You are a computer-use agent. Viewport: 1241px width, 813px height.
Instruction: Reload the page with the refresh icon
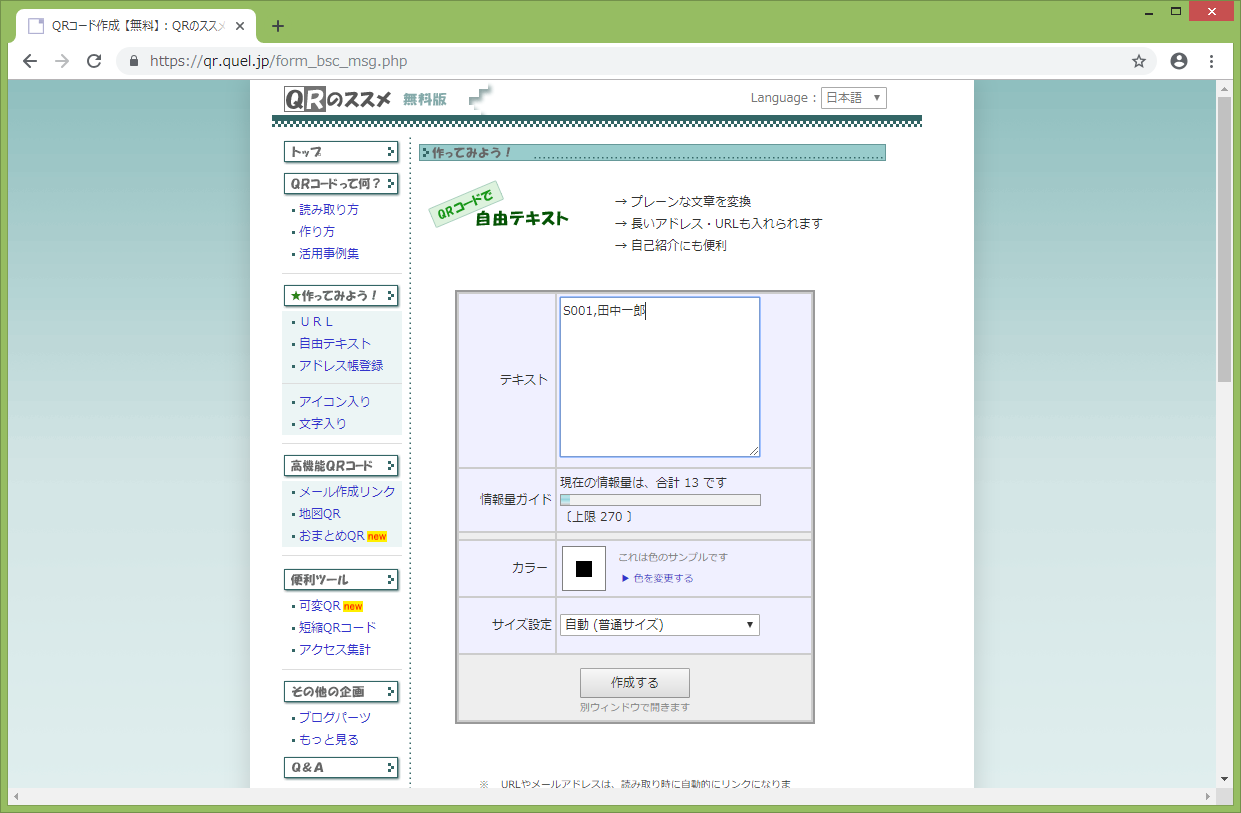(94, 61)
